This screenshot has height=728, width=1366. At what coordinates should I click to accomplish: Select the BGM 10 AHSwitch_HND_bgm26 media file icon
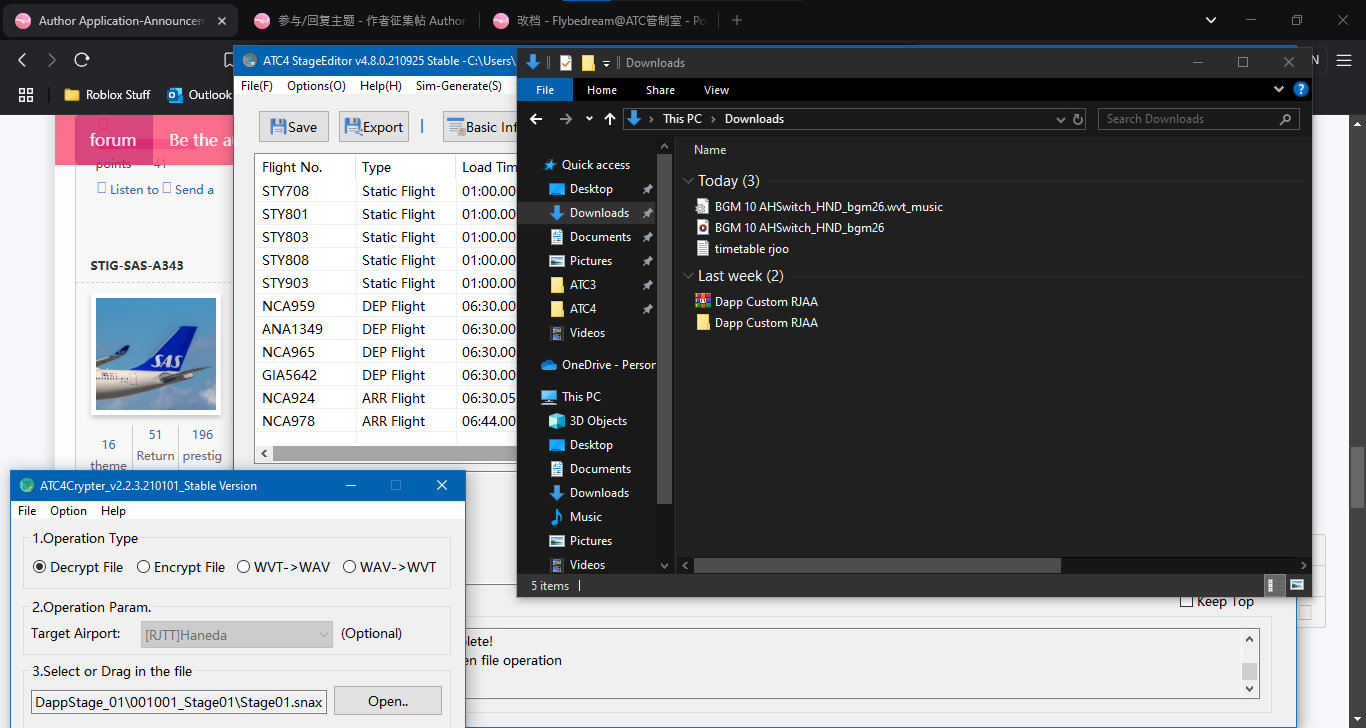tap(703, 228)
